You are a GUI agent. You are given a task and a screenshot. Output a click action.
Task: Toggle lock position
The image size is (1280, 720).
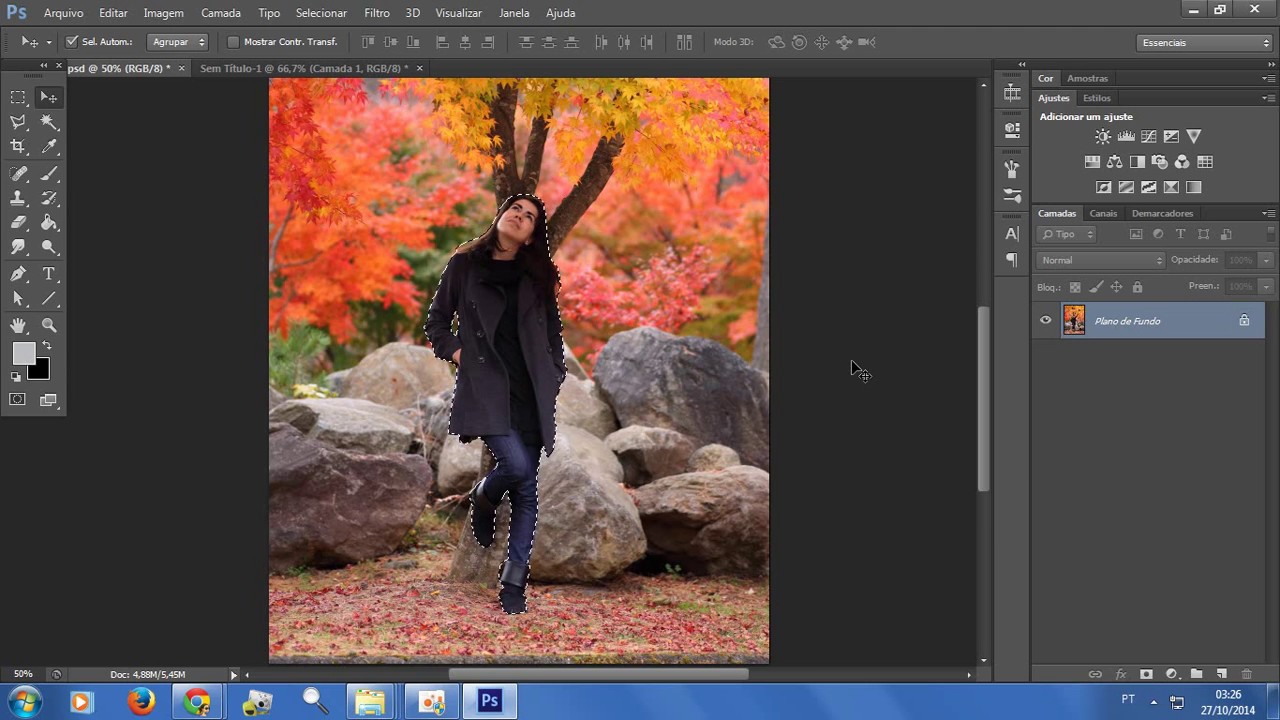1116,287
